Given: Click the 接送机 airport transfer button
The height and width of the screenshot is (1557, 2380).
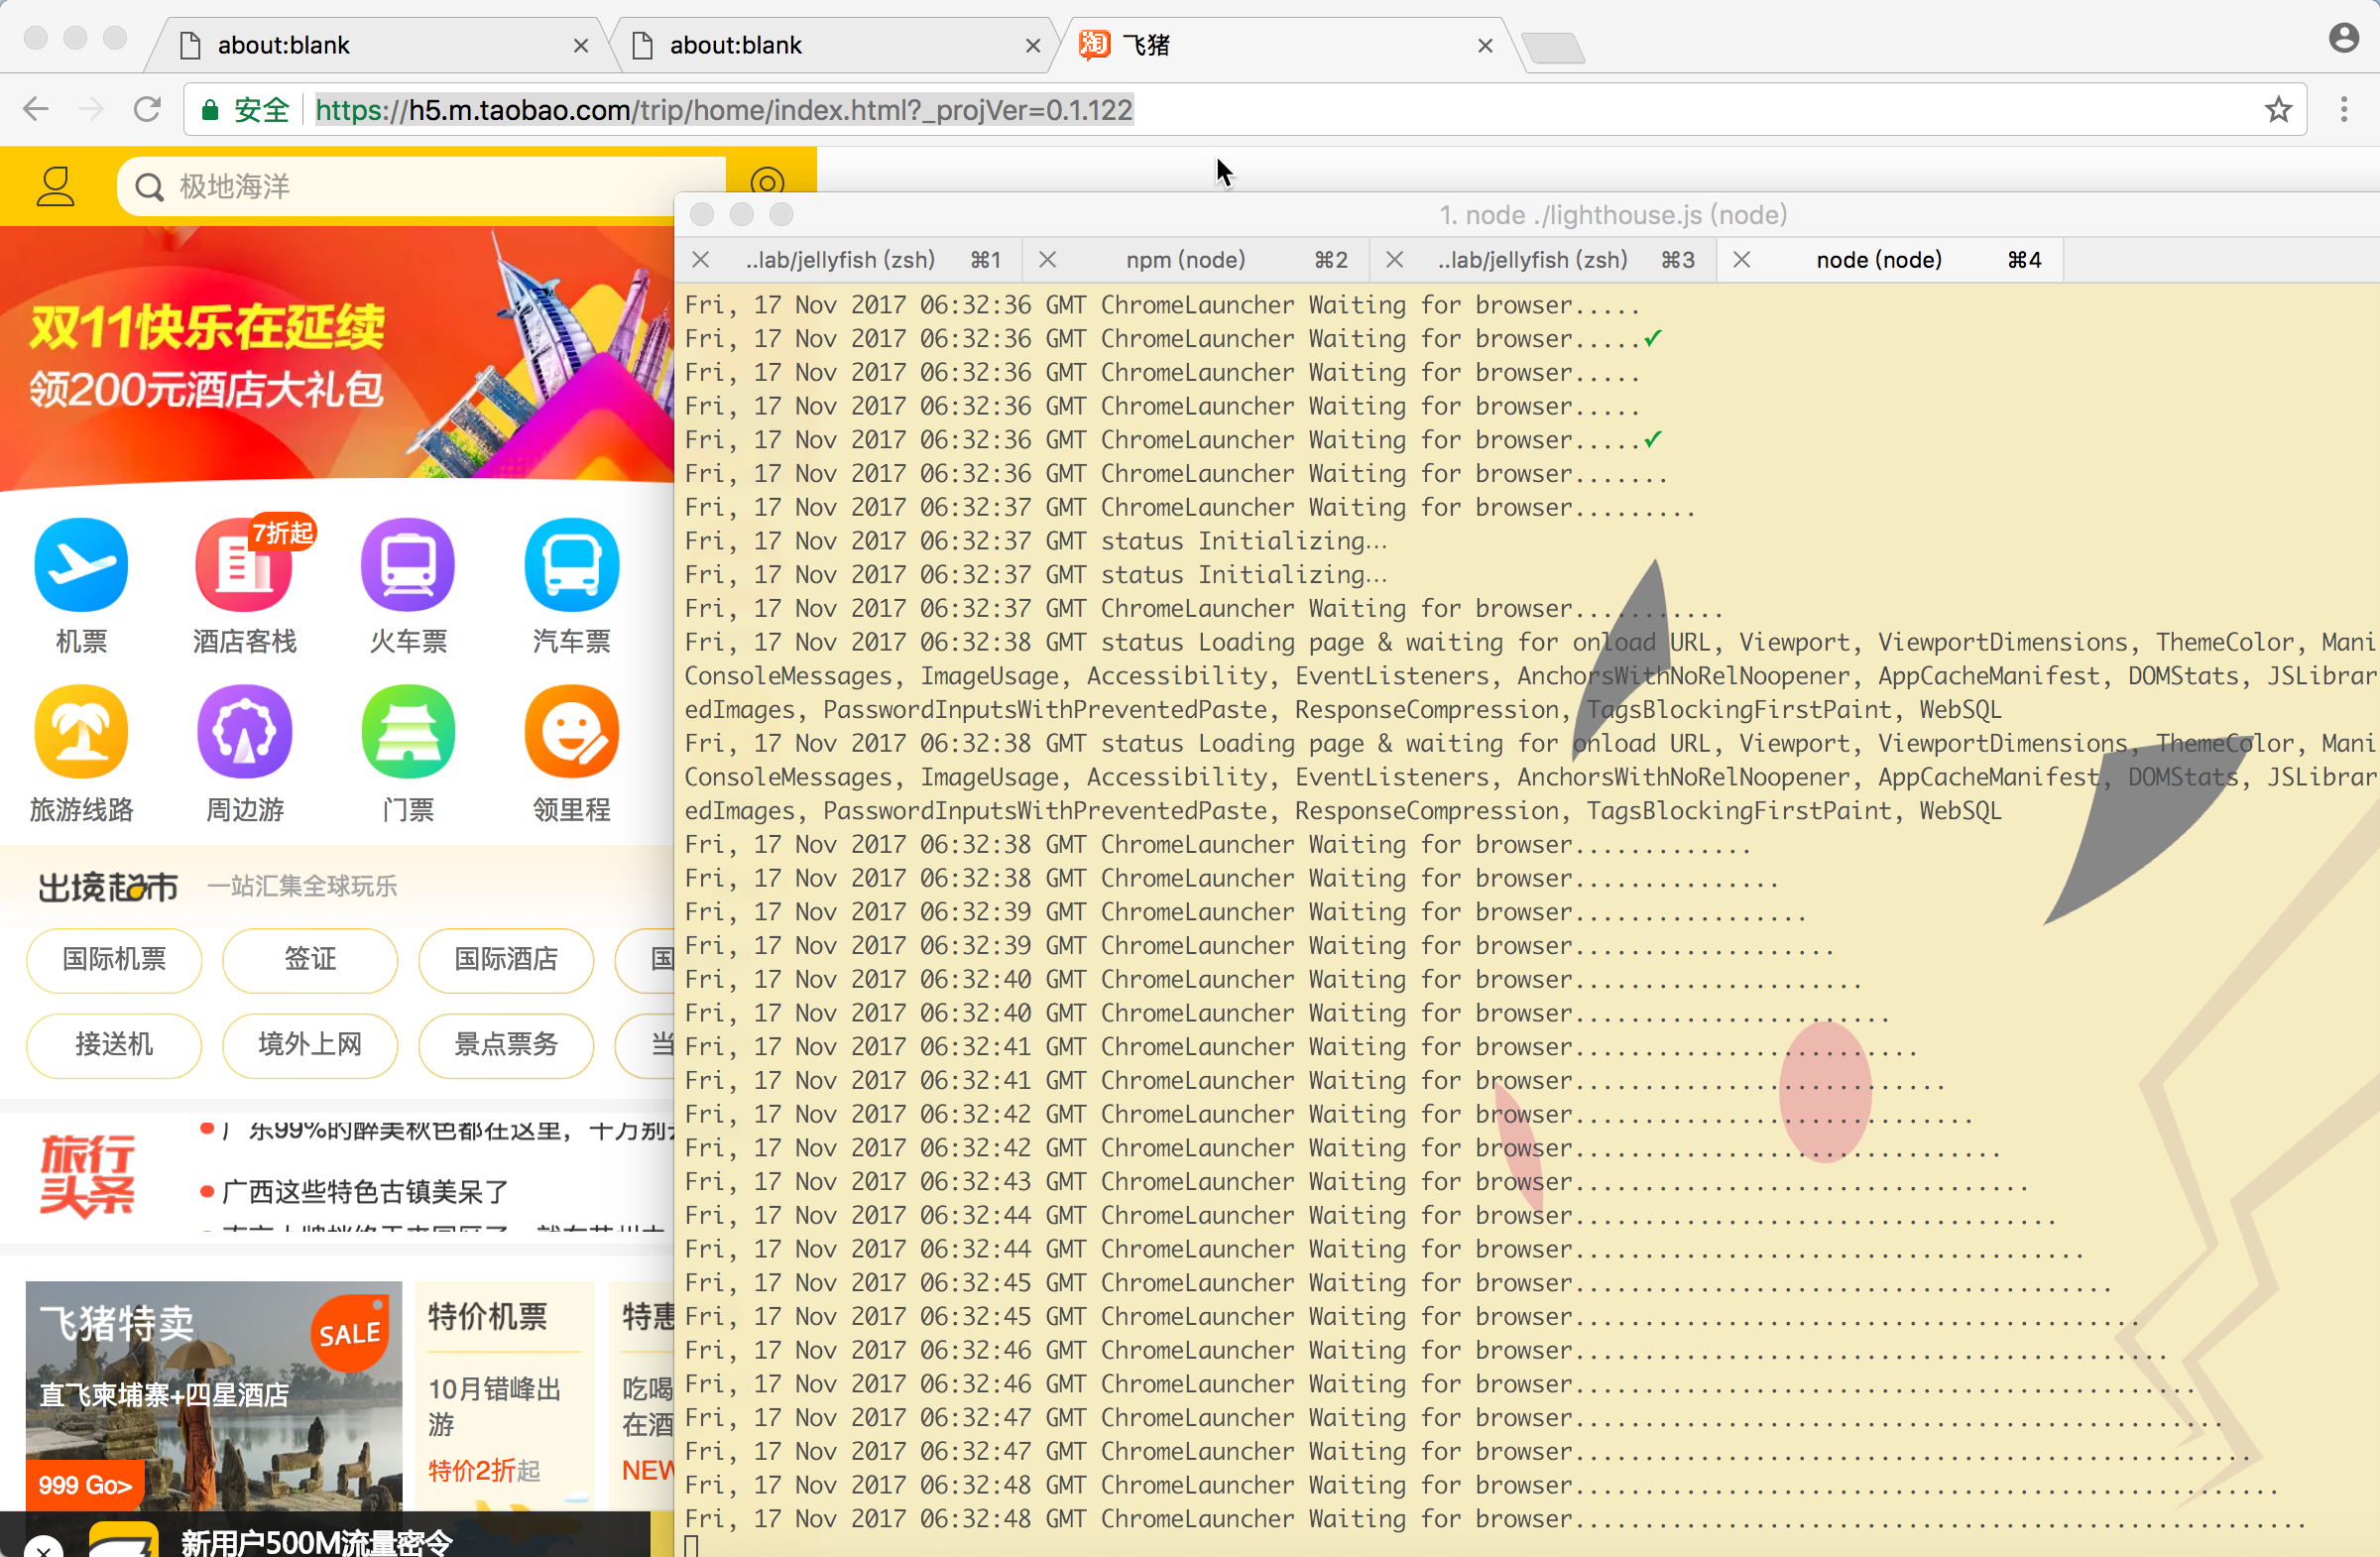Looking at the screenshot, I should click(114, 1045).
